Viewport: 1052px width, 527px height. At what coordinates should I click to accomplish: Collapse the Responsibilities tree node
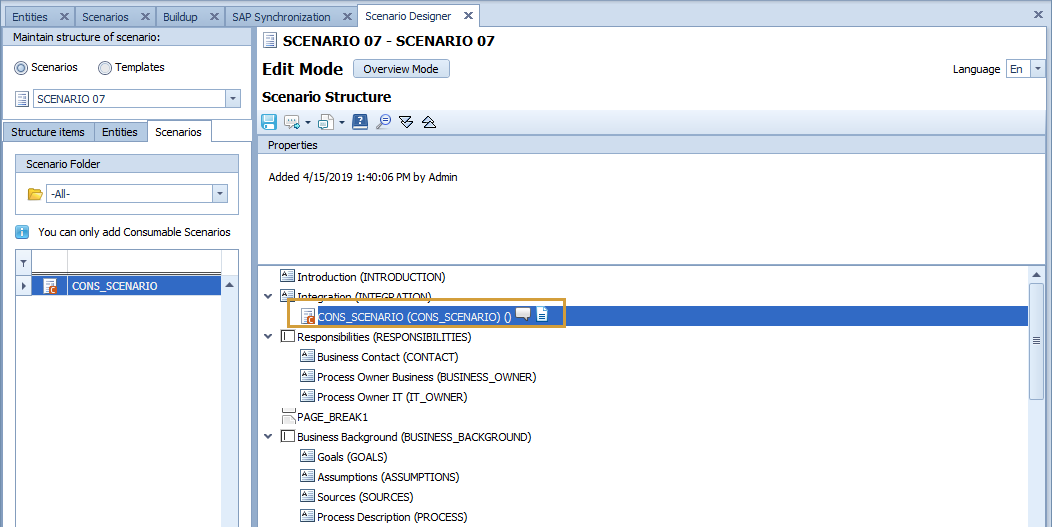point(268,337)
